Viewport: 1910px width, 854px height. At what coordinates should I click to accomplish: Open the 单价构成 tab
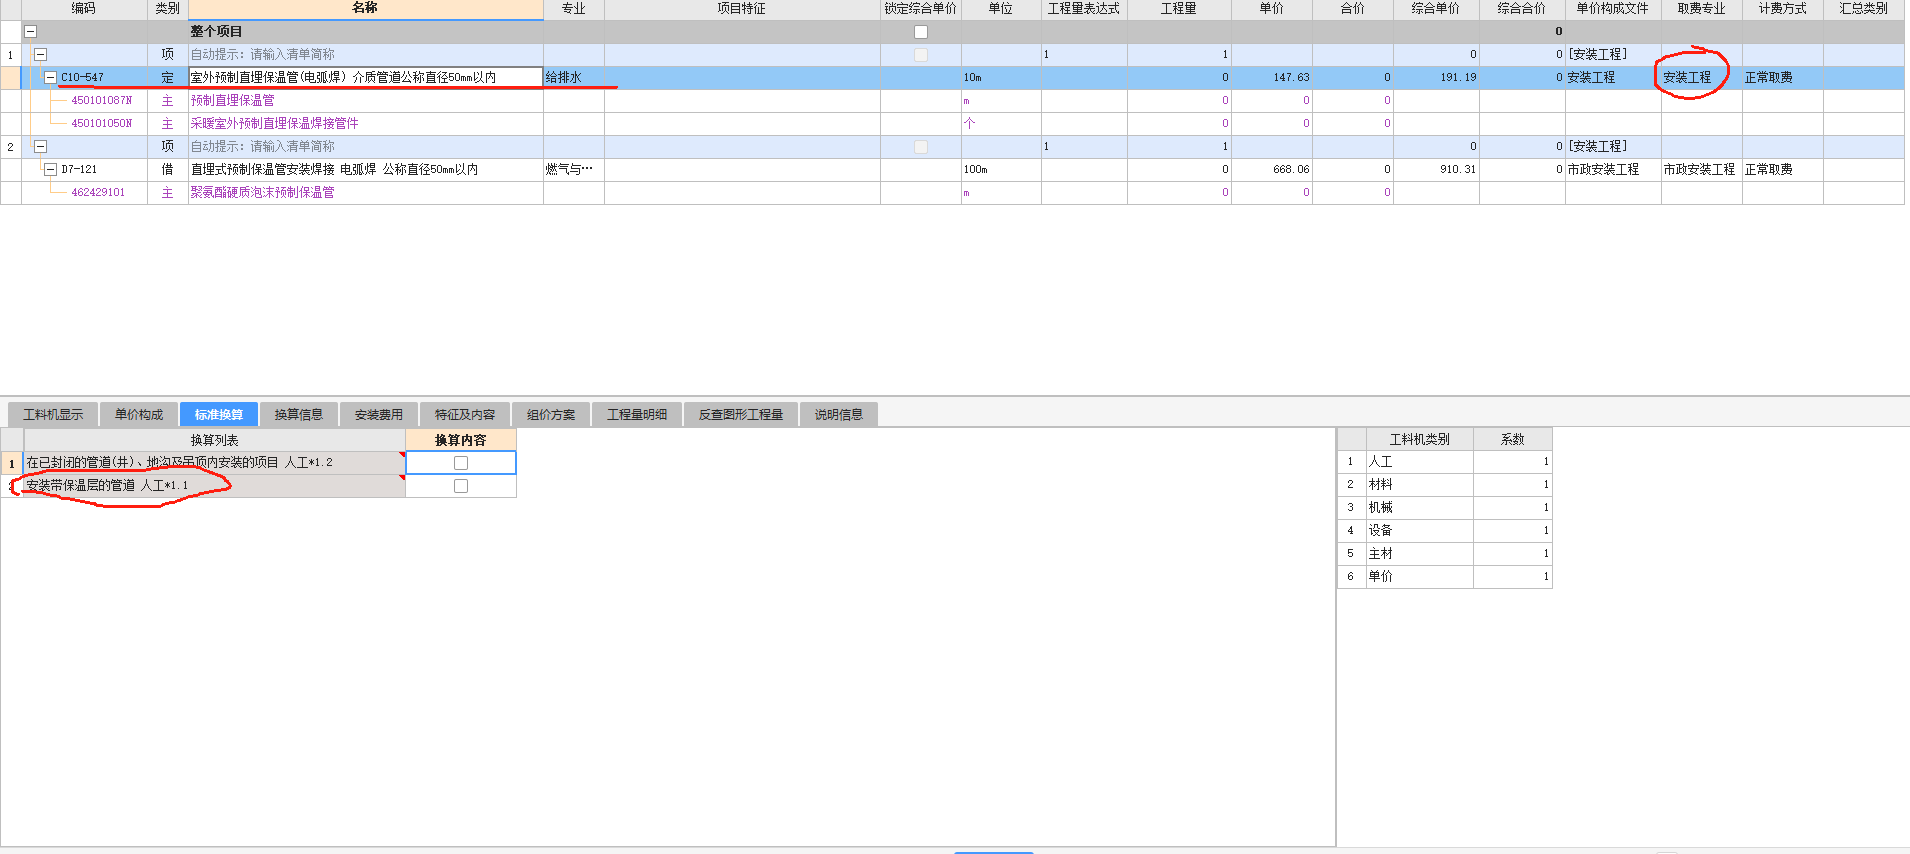tap(139, 414)
